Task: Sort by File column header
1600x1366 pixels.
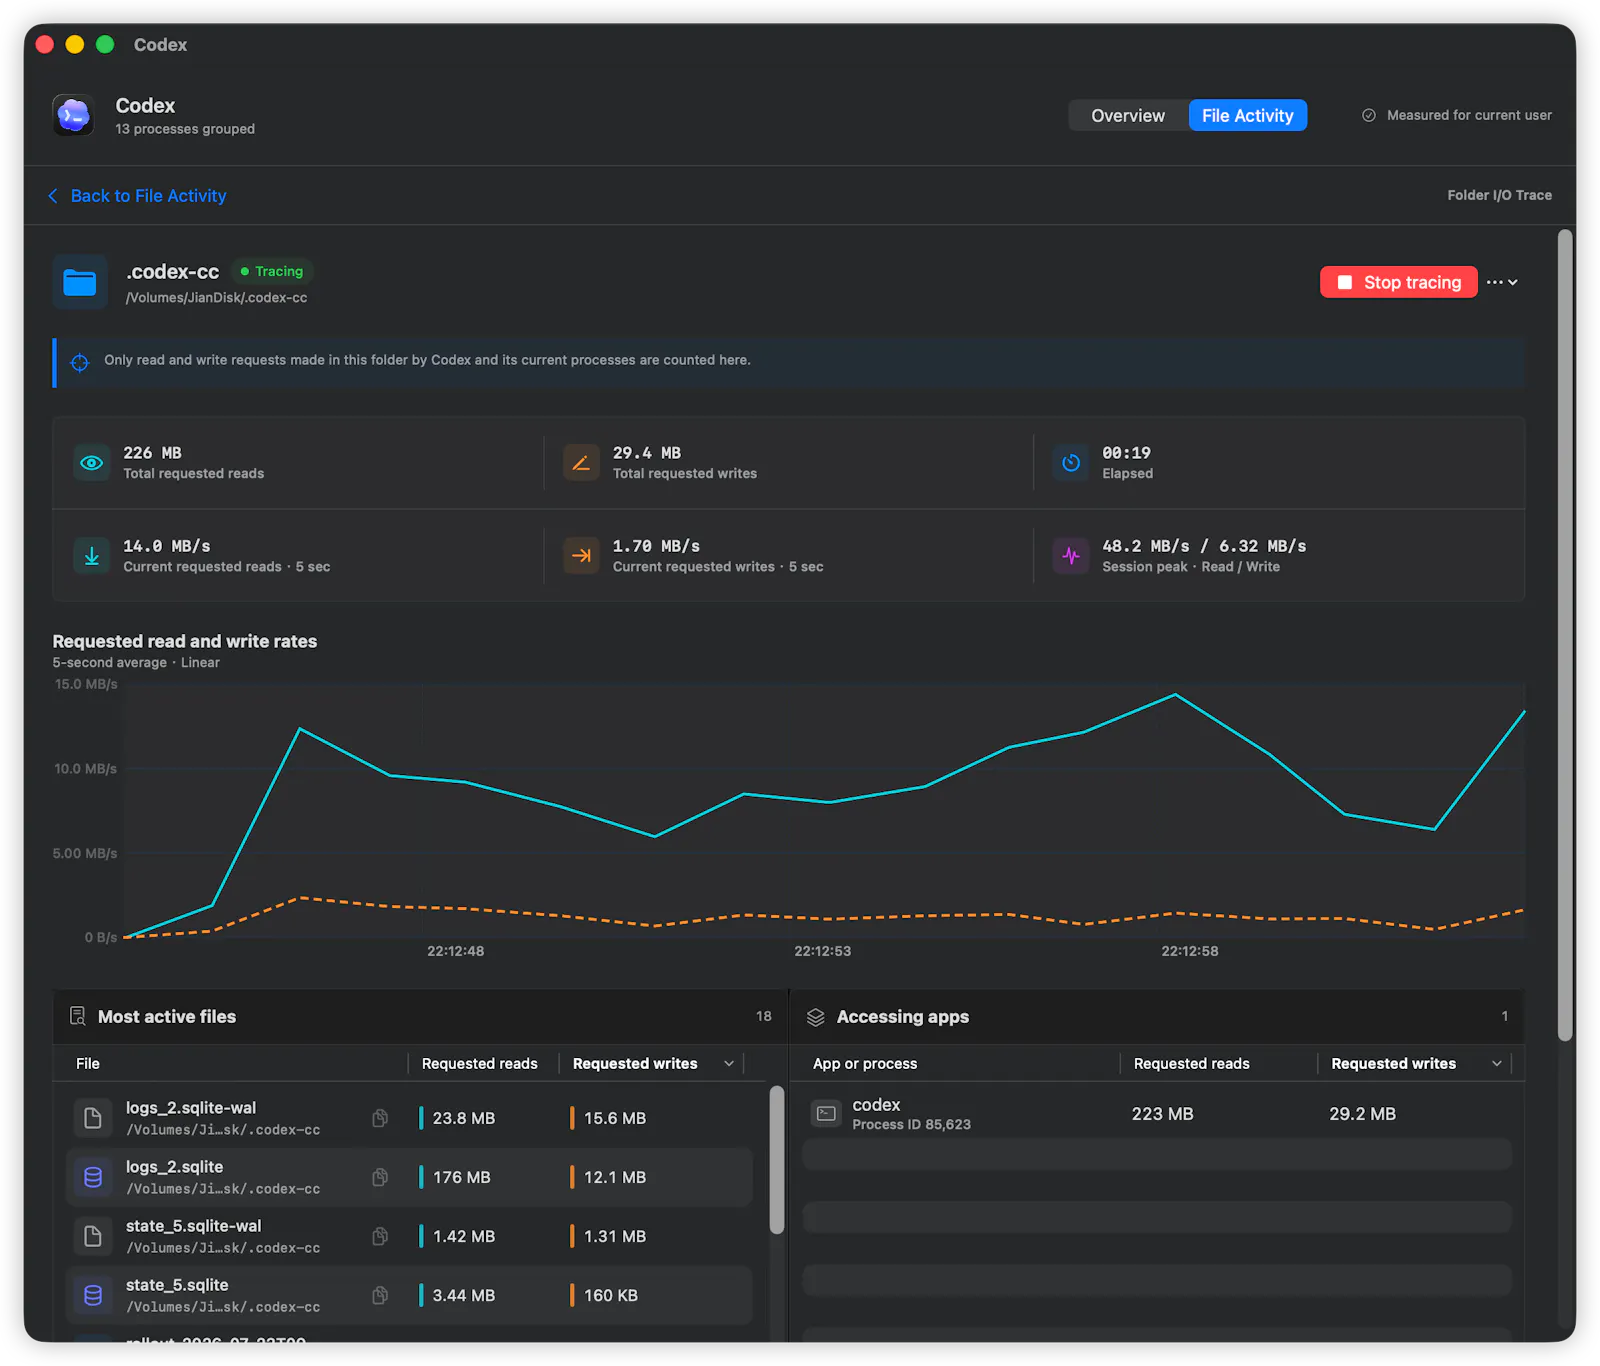Action: coord(88,1064)
